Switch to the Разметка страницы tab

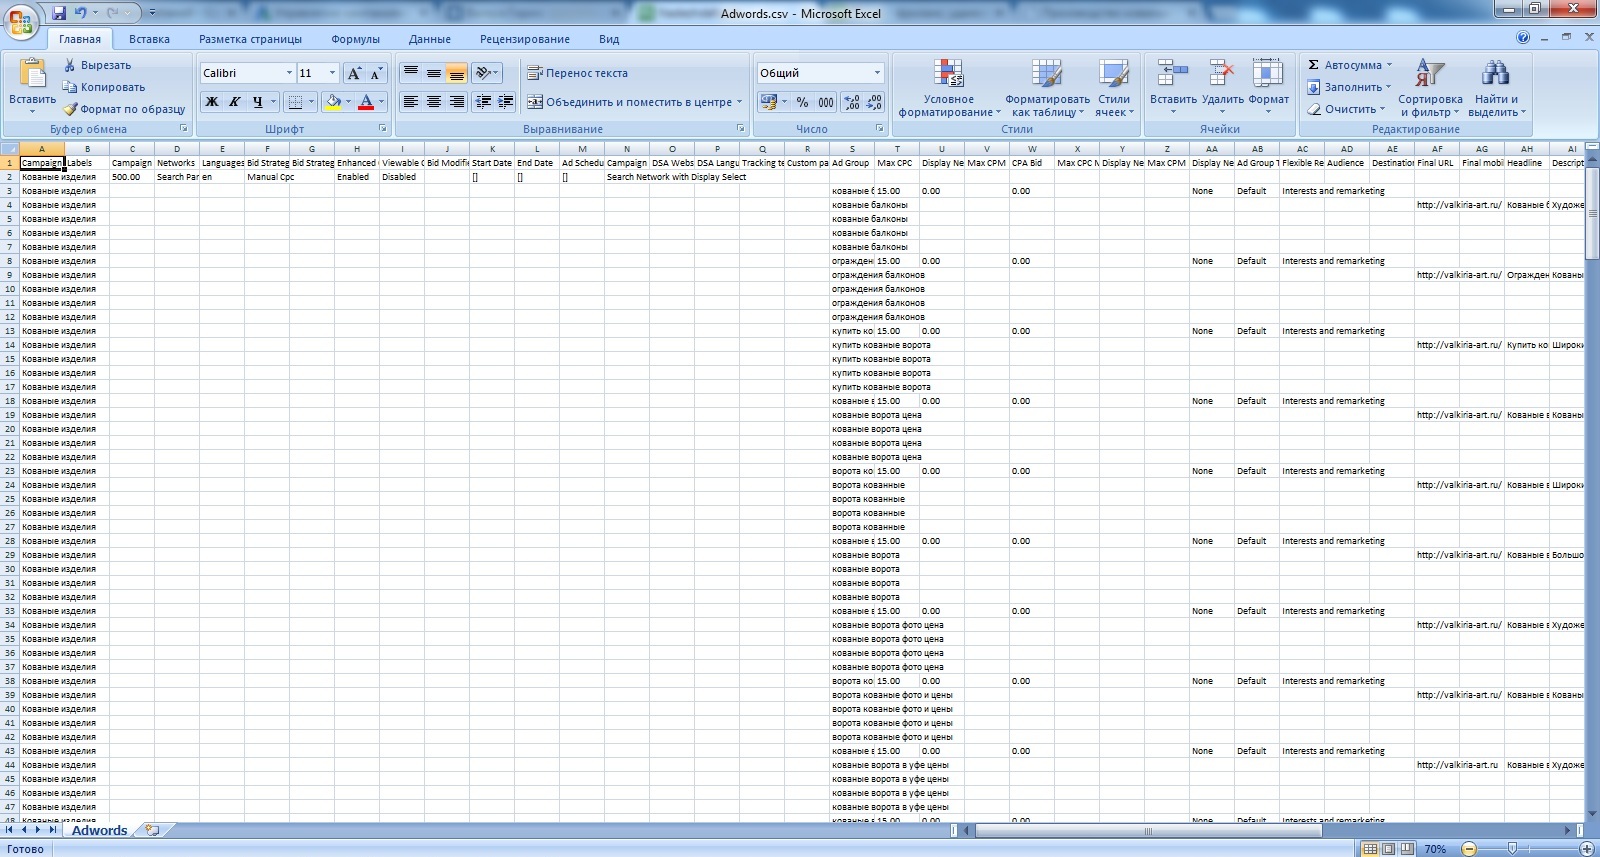click(250, 39)
